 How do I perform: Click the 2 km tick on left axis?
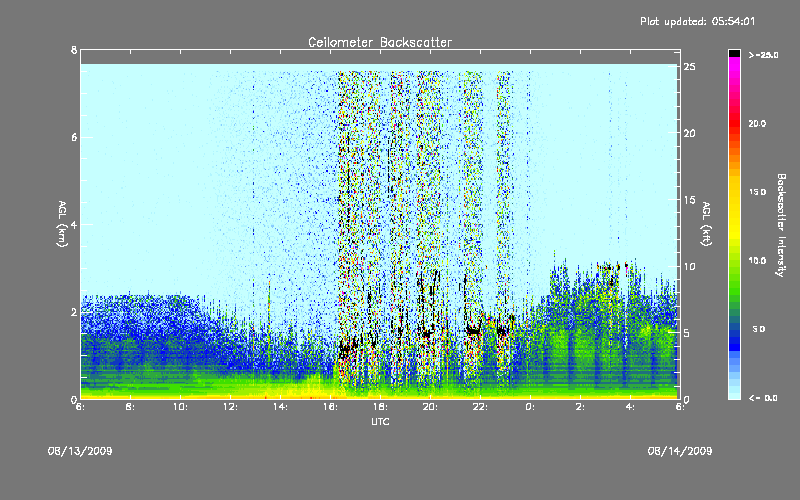pos(74,312)
